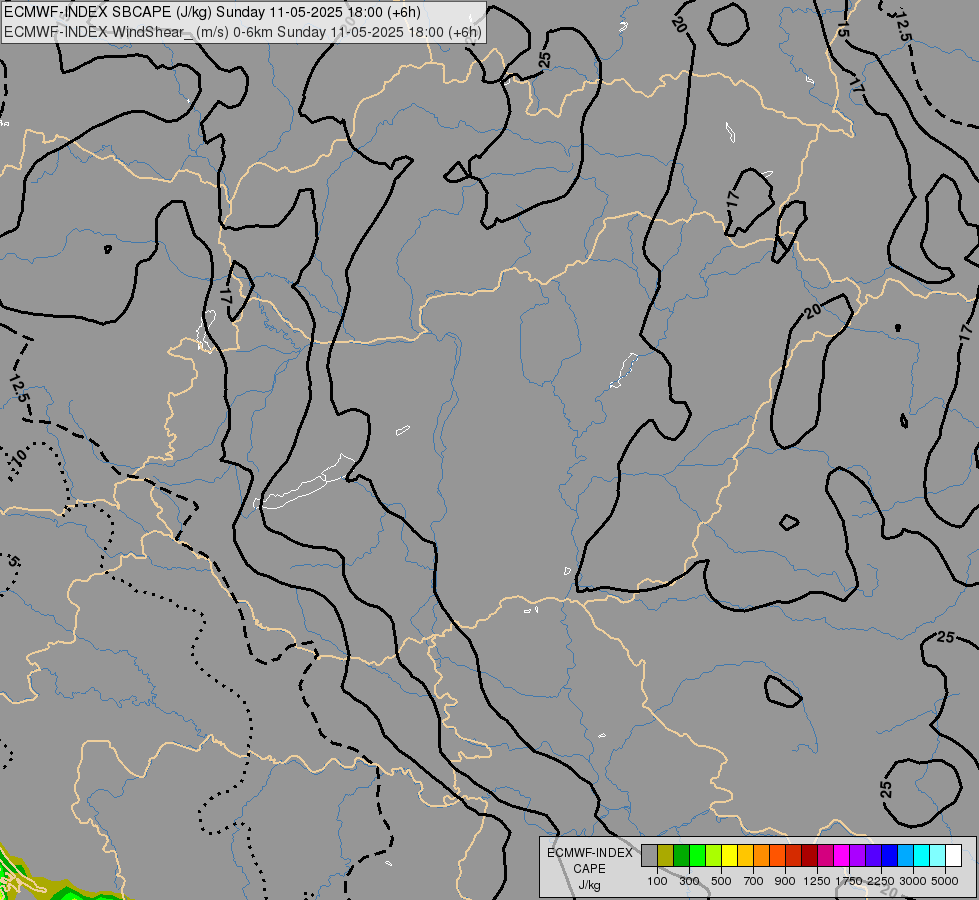
Task: Click the olive legend swatch at 100
Action: (666, 855)
